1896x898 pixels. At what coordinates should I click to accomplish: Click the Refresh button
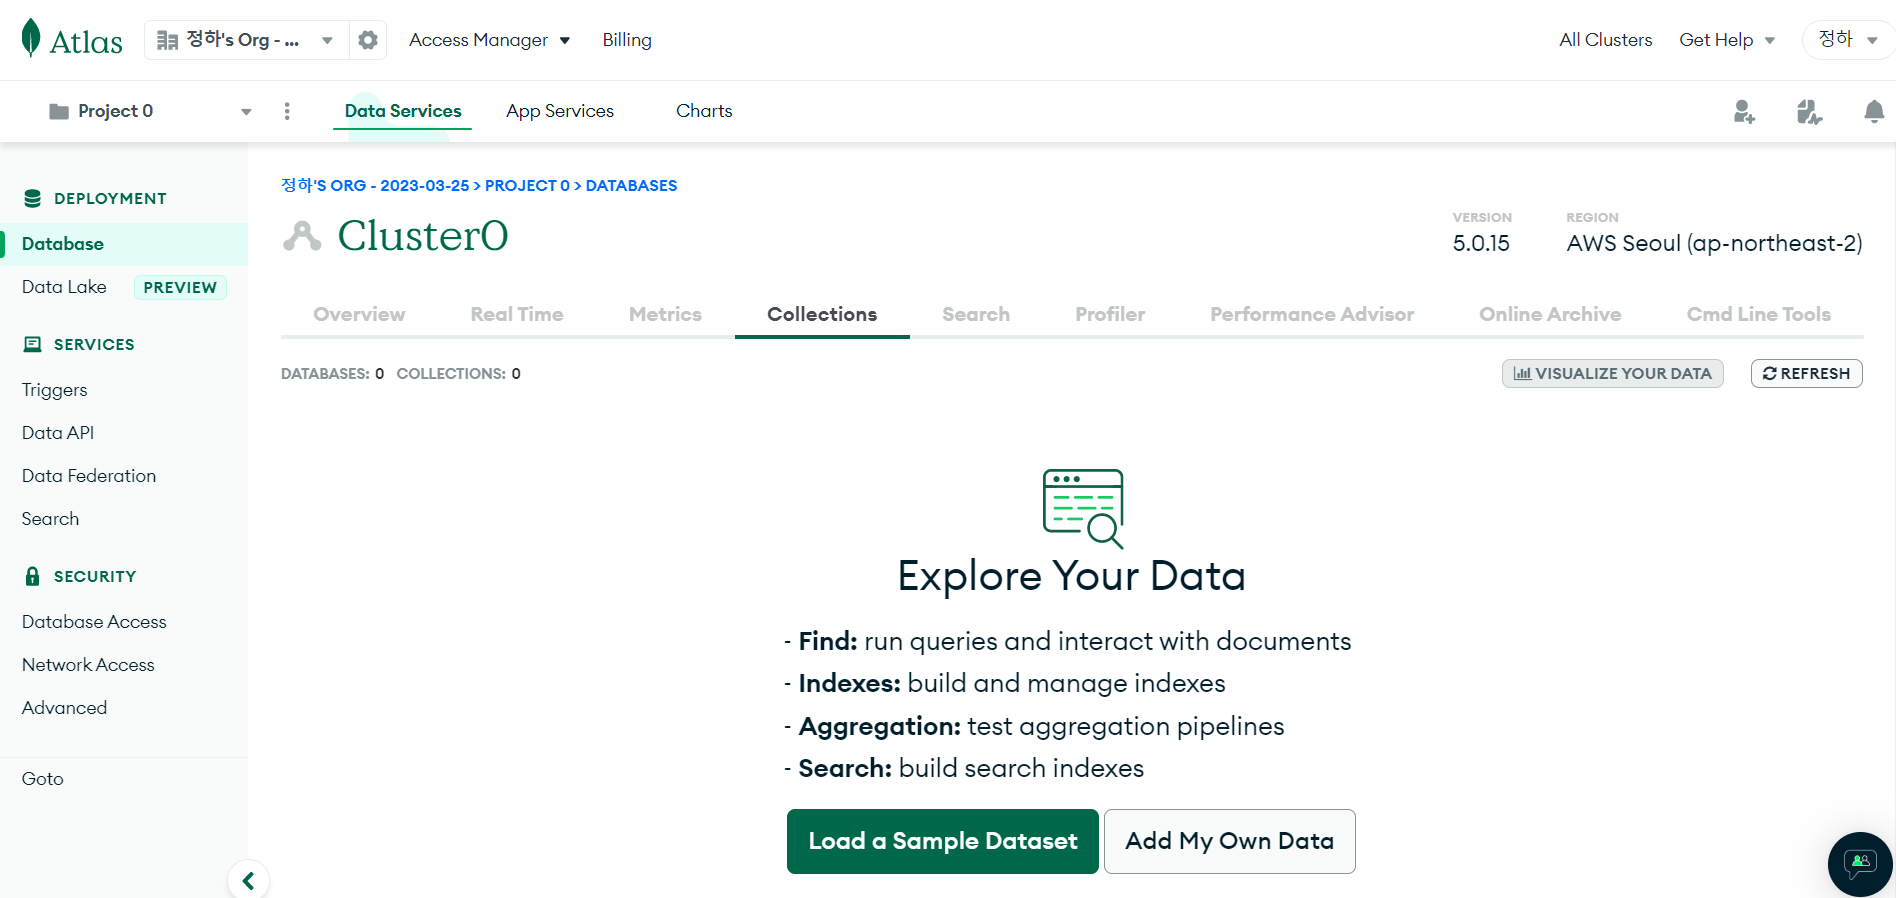1806,373
